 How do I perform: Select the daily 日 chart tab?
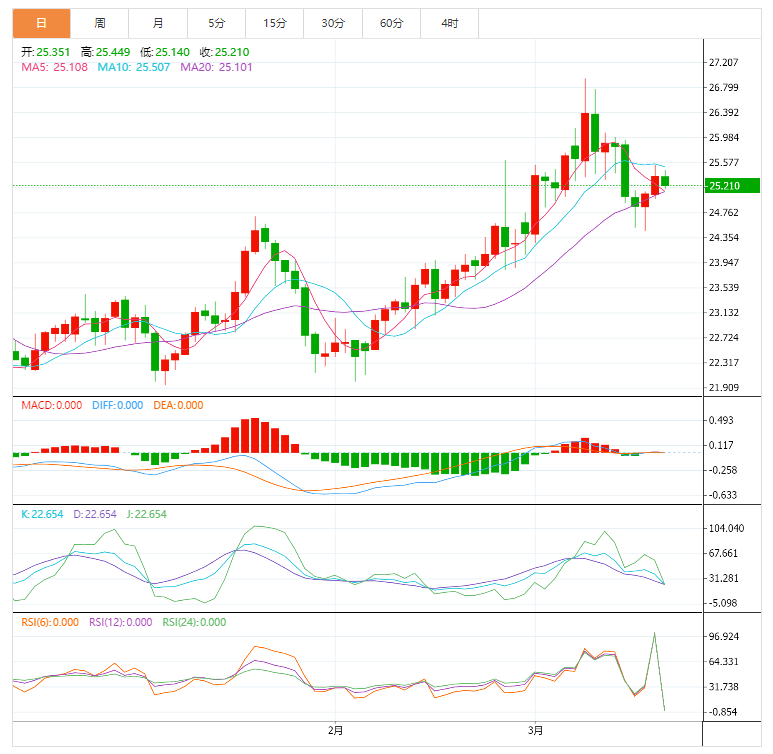42,23
